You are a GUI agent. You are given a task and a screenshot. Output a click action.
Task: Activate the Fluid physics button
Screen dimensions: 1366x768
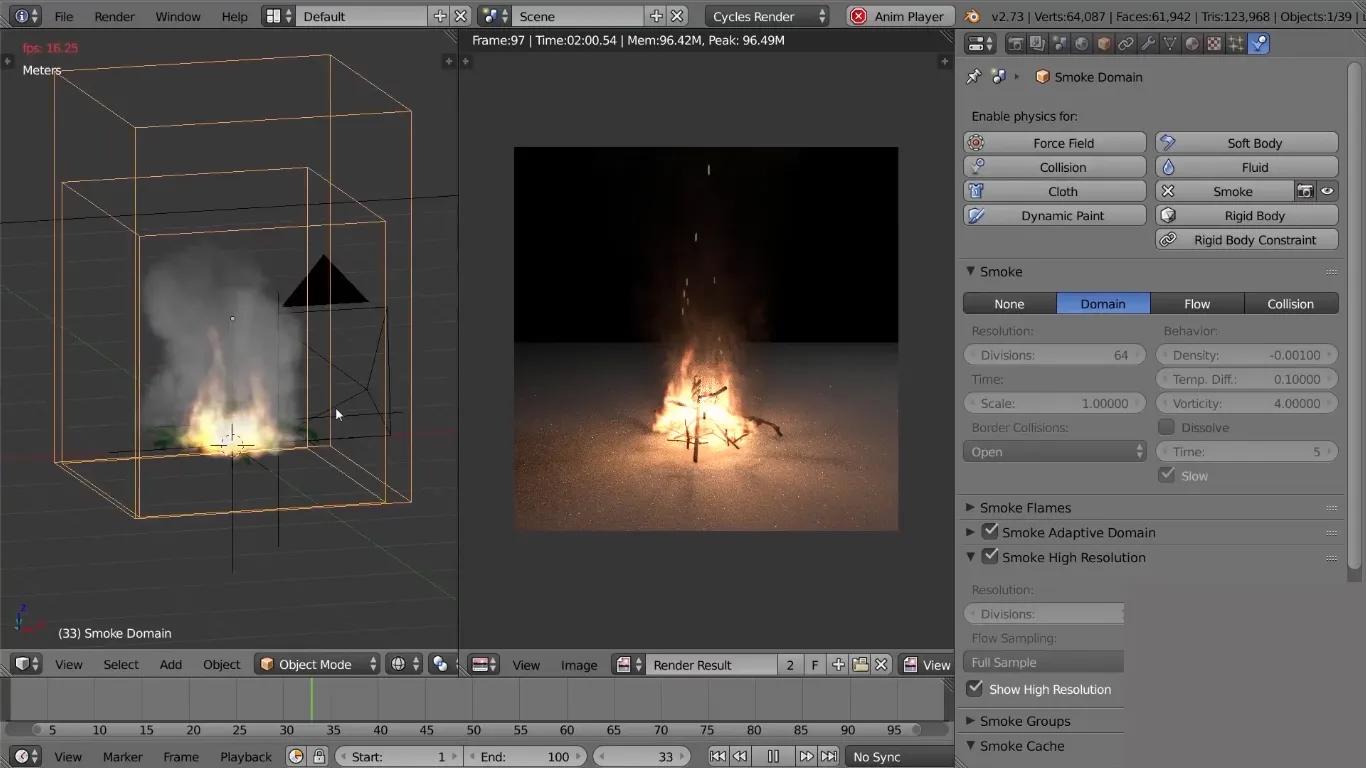point(1246,166)
